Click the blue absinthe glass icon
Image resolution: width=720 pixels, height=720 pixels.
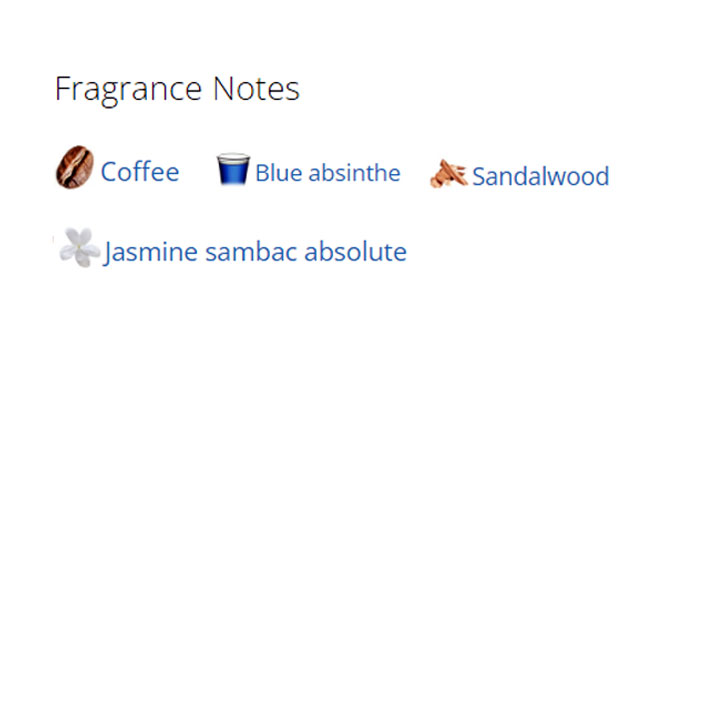pos(232,170)
